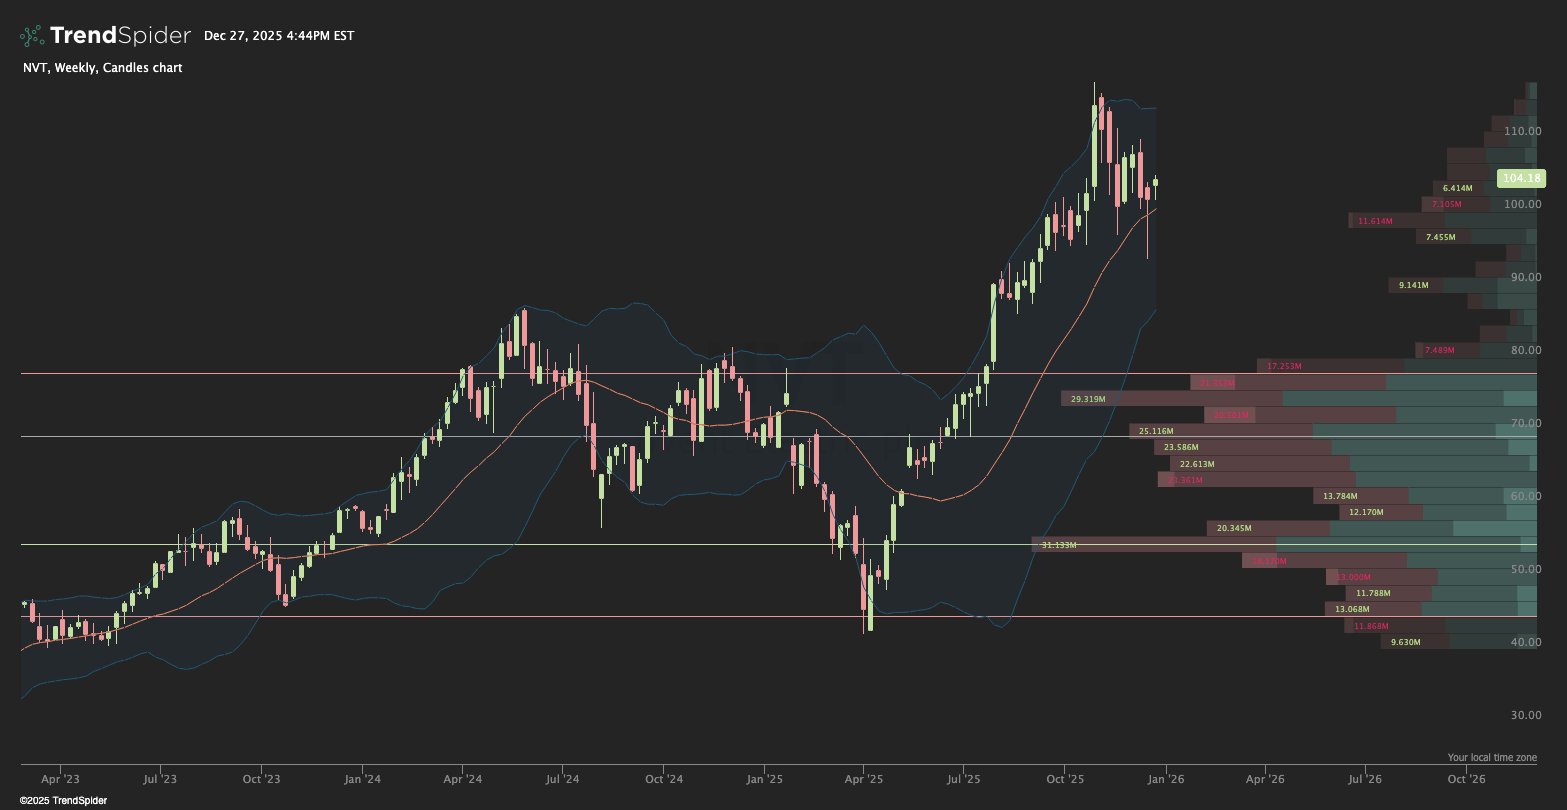Click the TrendSpider brand name text

tap(120, 36)
